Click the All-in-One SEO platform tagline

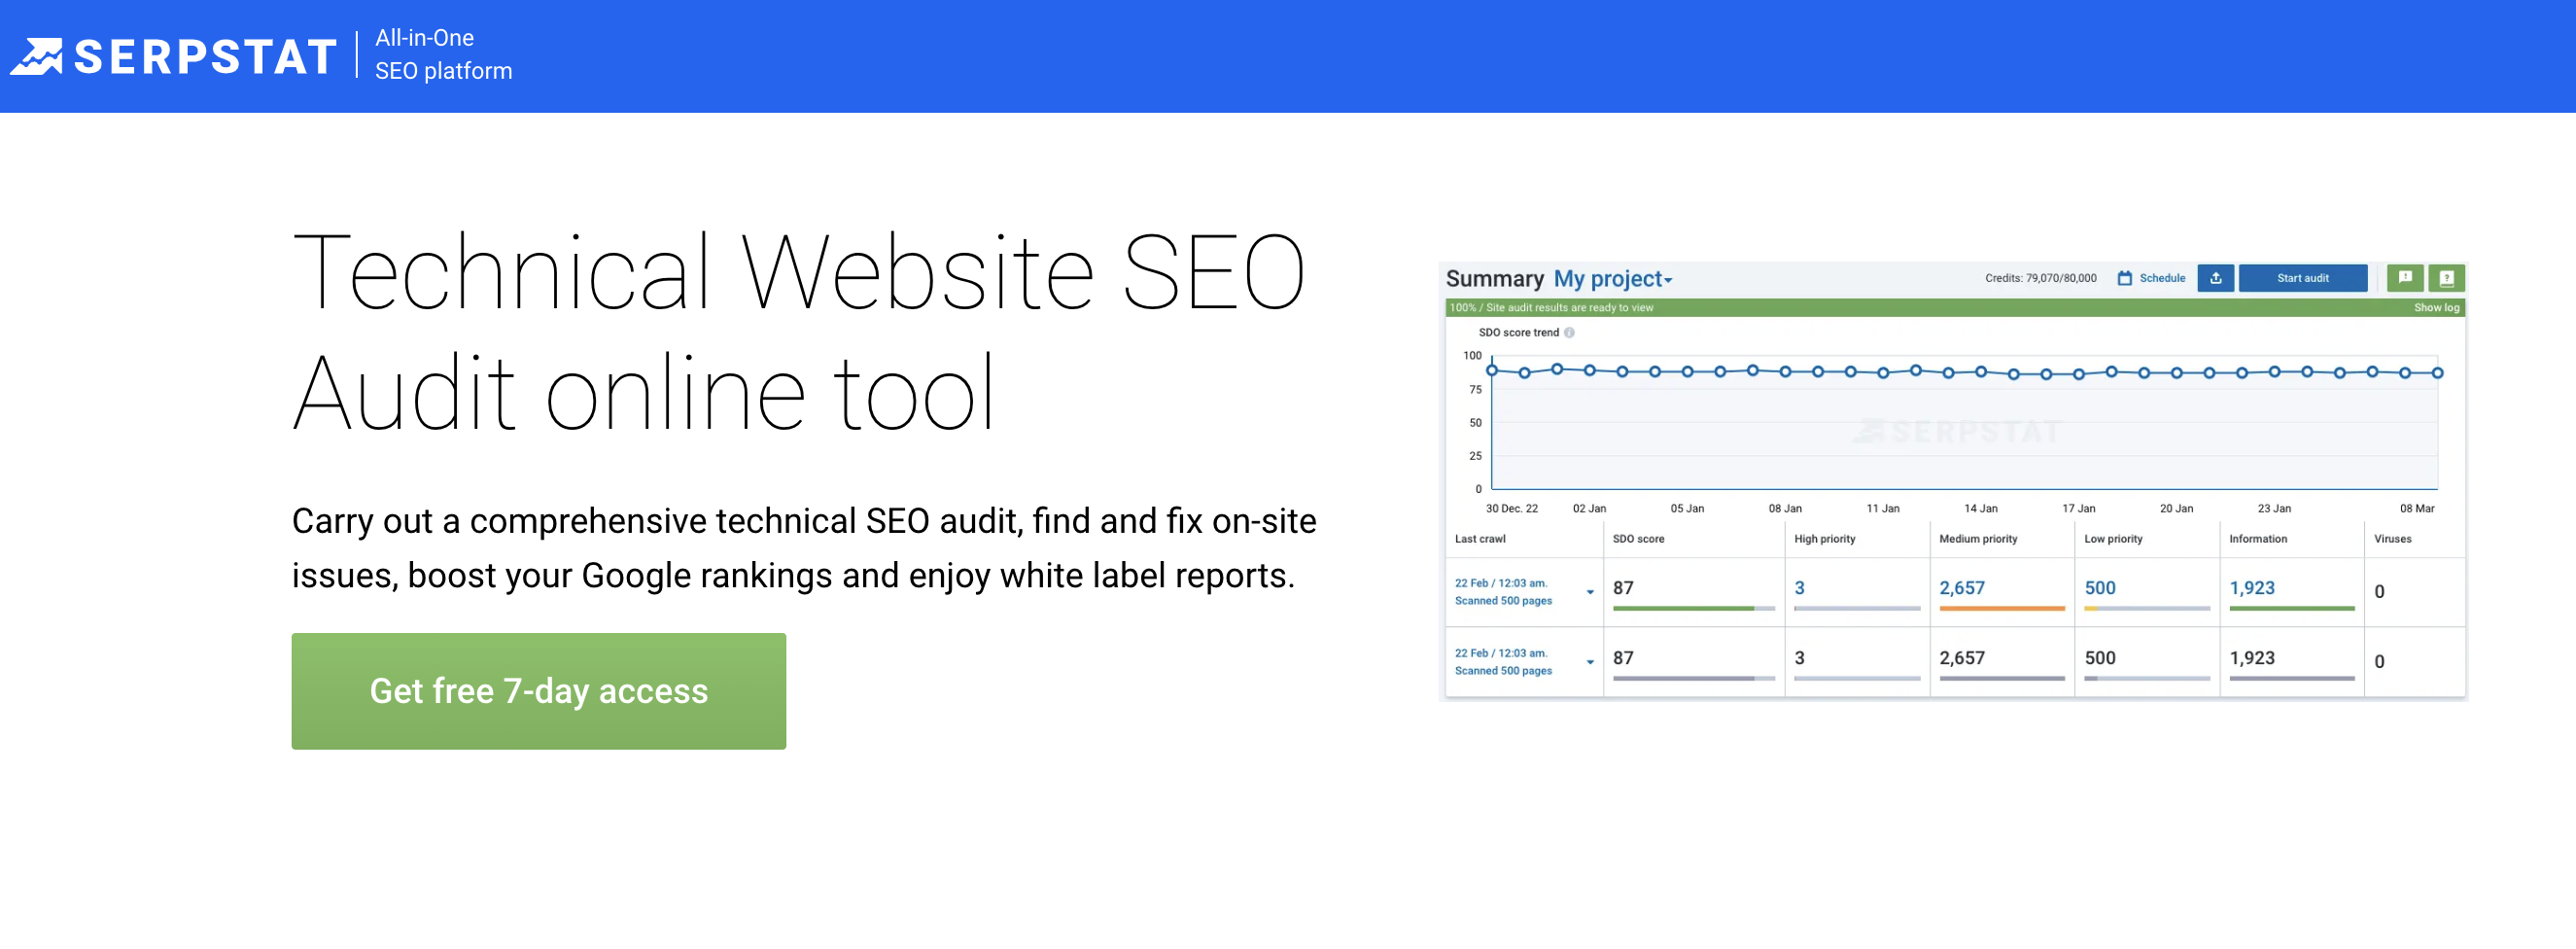(443, 54)
